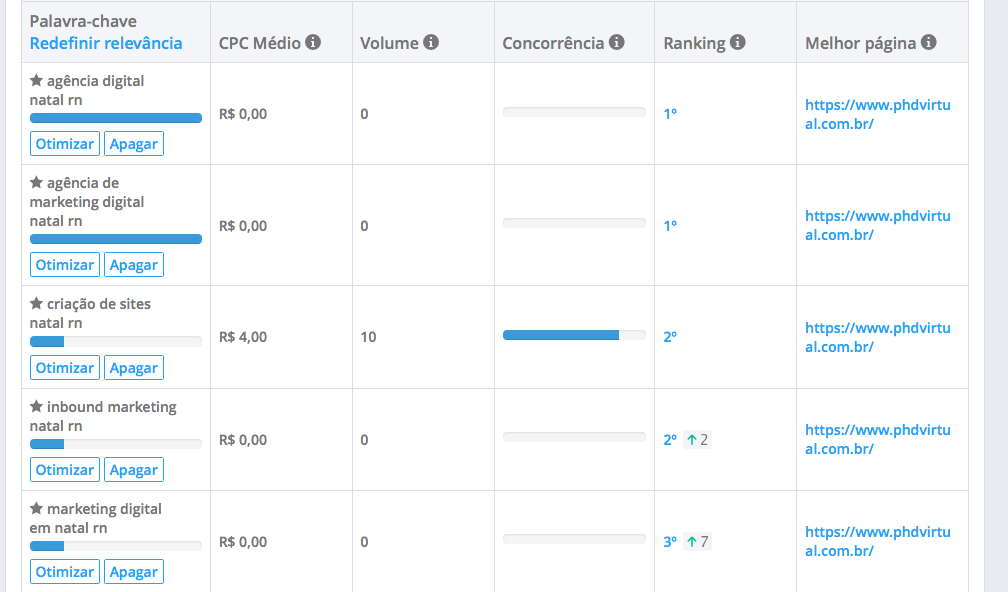This screenshot has width=1008, height=592.
Task: Open phdvirtual URL in inbound marketing row
Action: pyautogui.click(x=878, y=440)
